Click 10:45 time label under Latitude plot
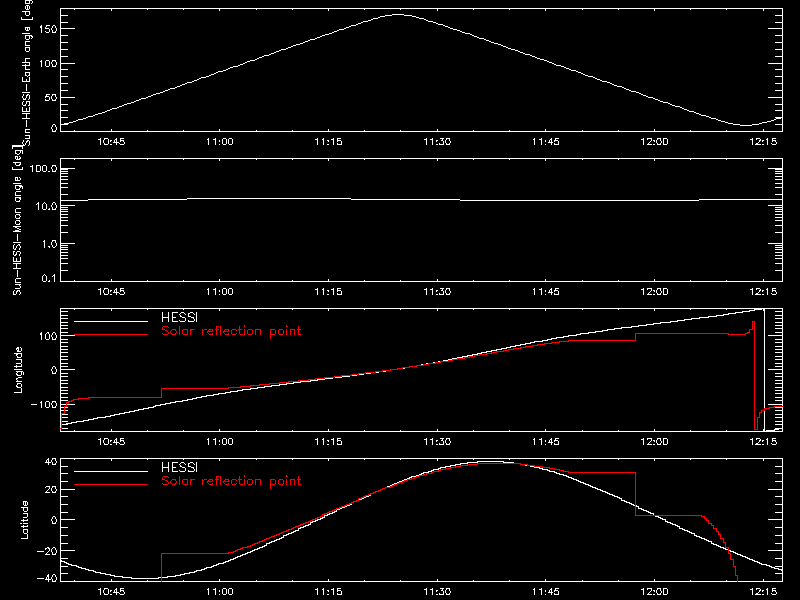This screenshot has width=800, height=600. tap(111, 592)
